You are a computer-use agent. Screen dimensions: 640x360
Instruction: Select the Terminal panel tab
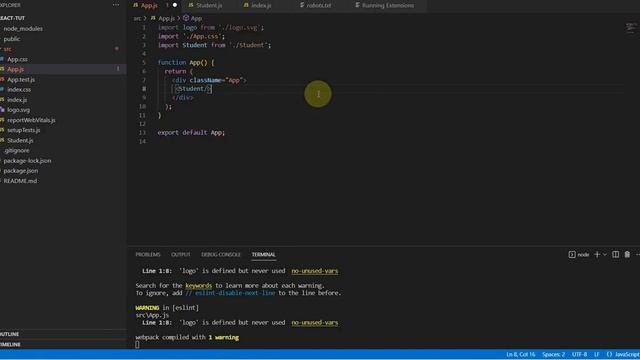(x=263, y=254)
